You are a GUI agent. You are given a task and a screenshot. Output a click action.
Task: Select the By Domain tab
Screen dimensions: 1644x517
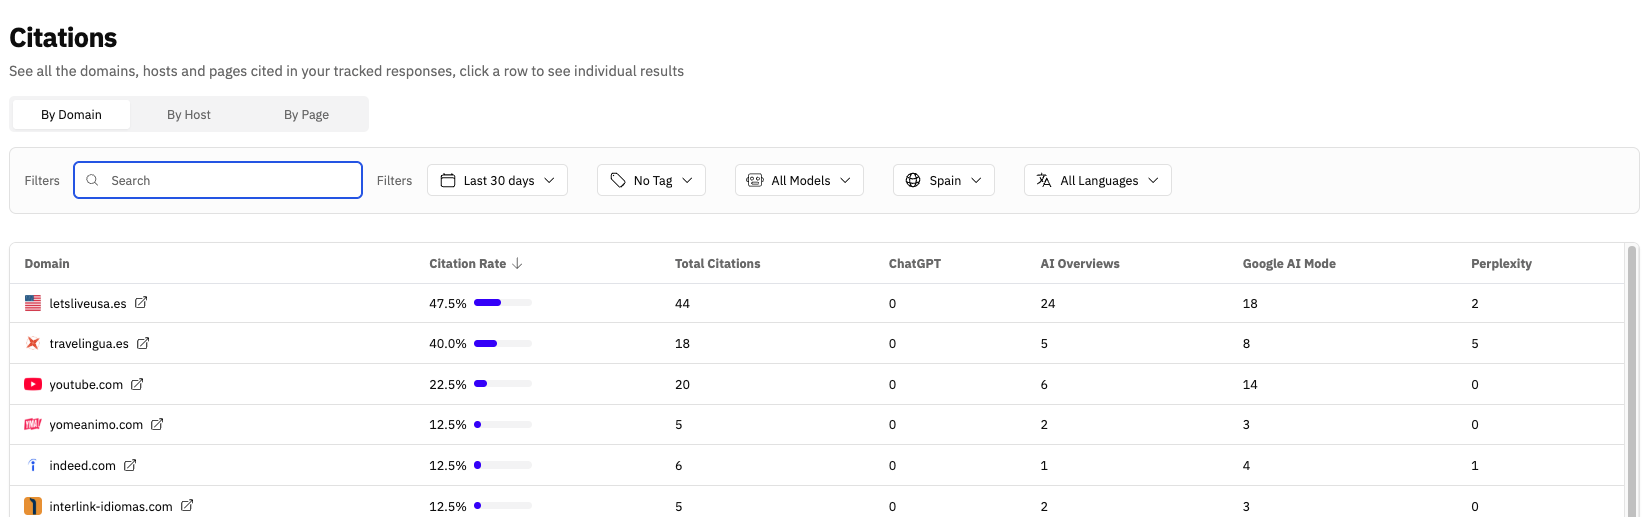point(71,114)
